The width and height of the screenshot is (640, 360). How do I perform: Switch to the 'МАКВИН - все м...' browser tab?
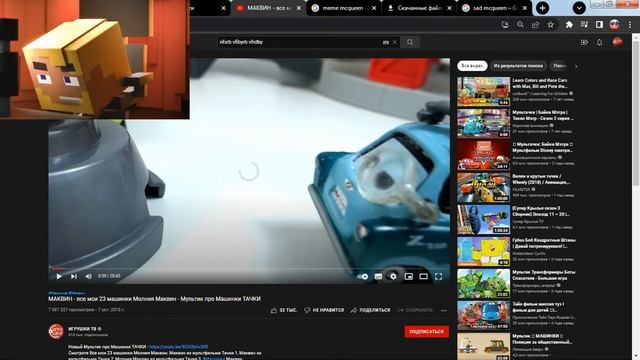[x=269, y=8]
